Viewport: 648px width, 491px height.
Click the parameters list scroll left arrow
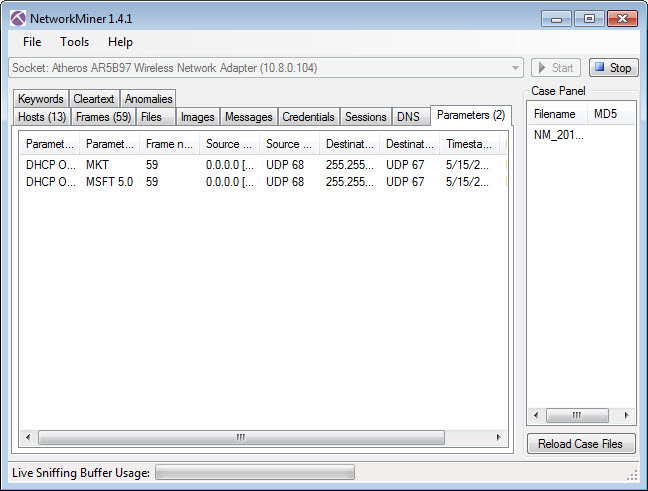click(28, 437)
